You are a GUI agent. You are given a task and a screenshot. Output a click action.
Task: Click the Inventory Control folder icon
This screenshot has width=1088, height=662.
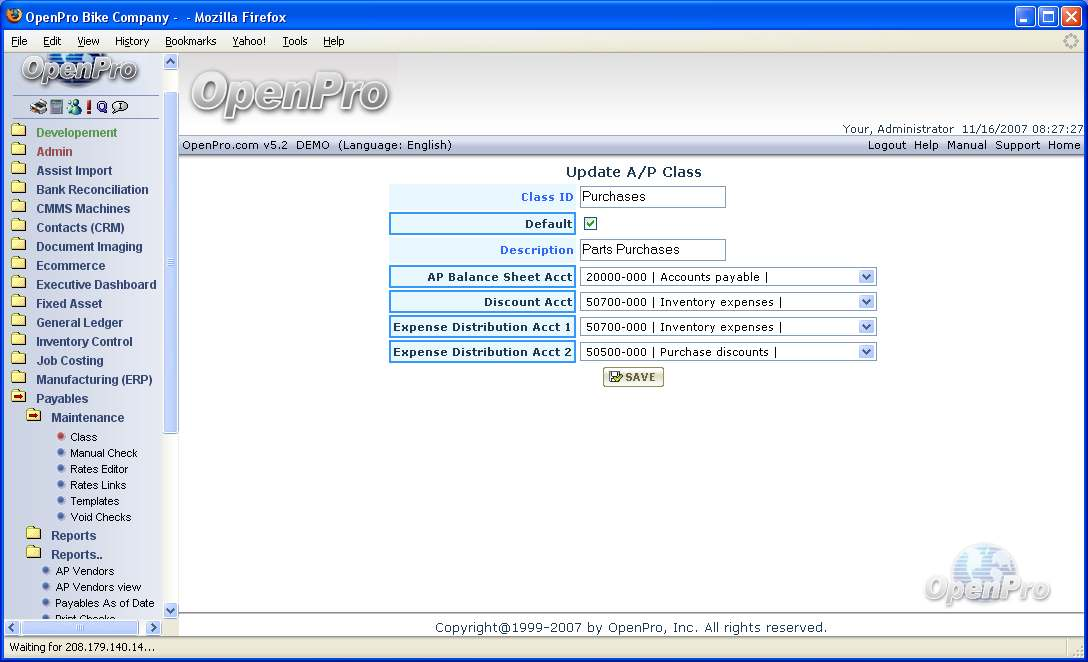click(18, 341)
